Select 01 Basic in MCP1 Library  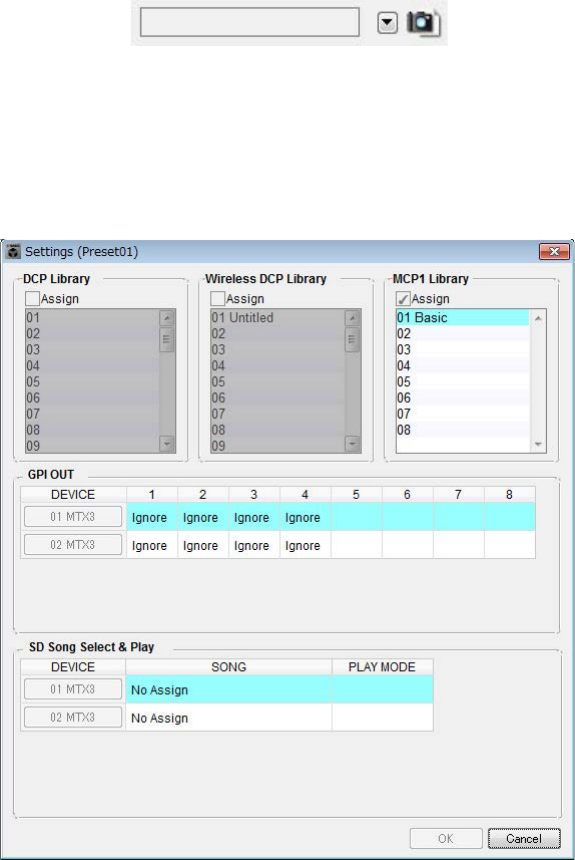(x=463, y=318)
